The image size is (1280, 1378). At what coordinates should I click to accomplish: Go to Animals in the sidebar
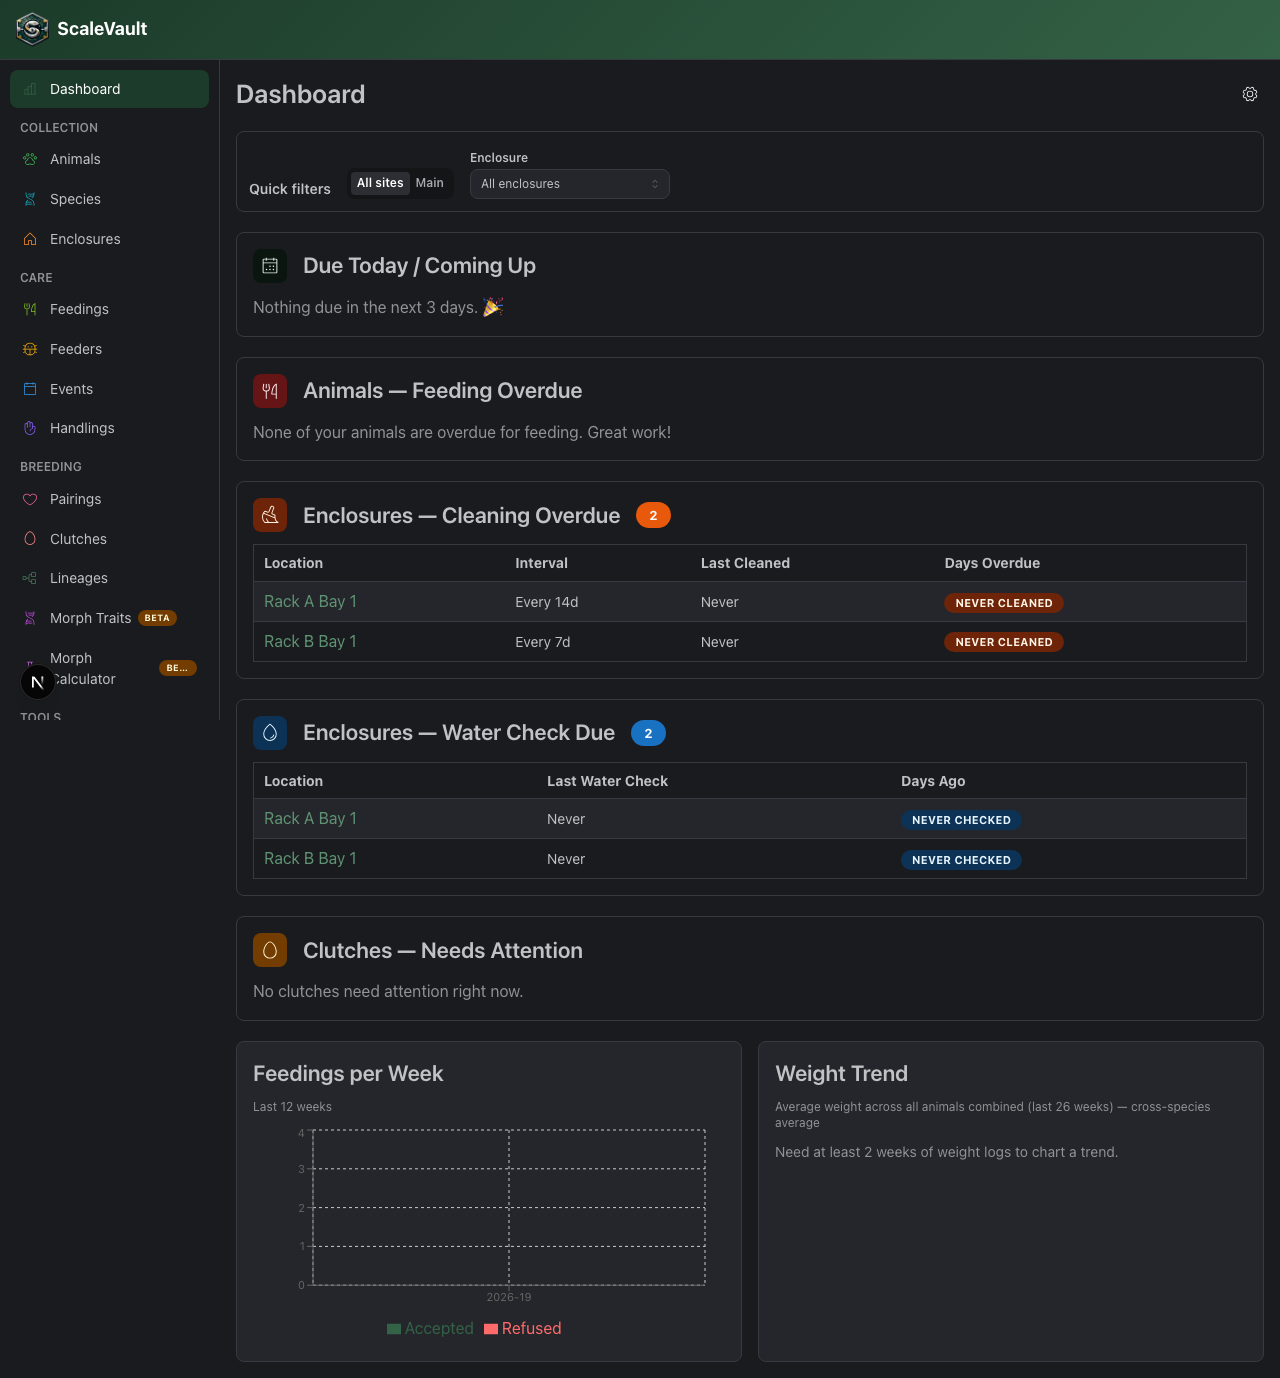click(x=109, y=159)
